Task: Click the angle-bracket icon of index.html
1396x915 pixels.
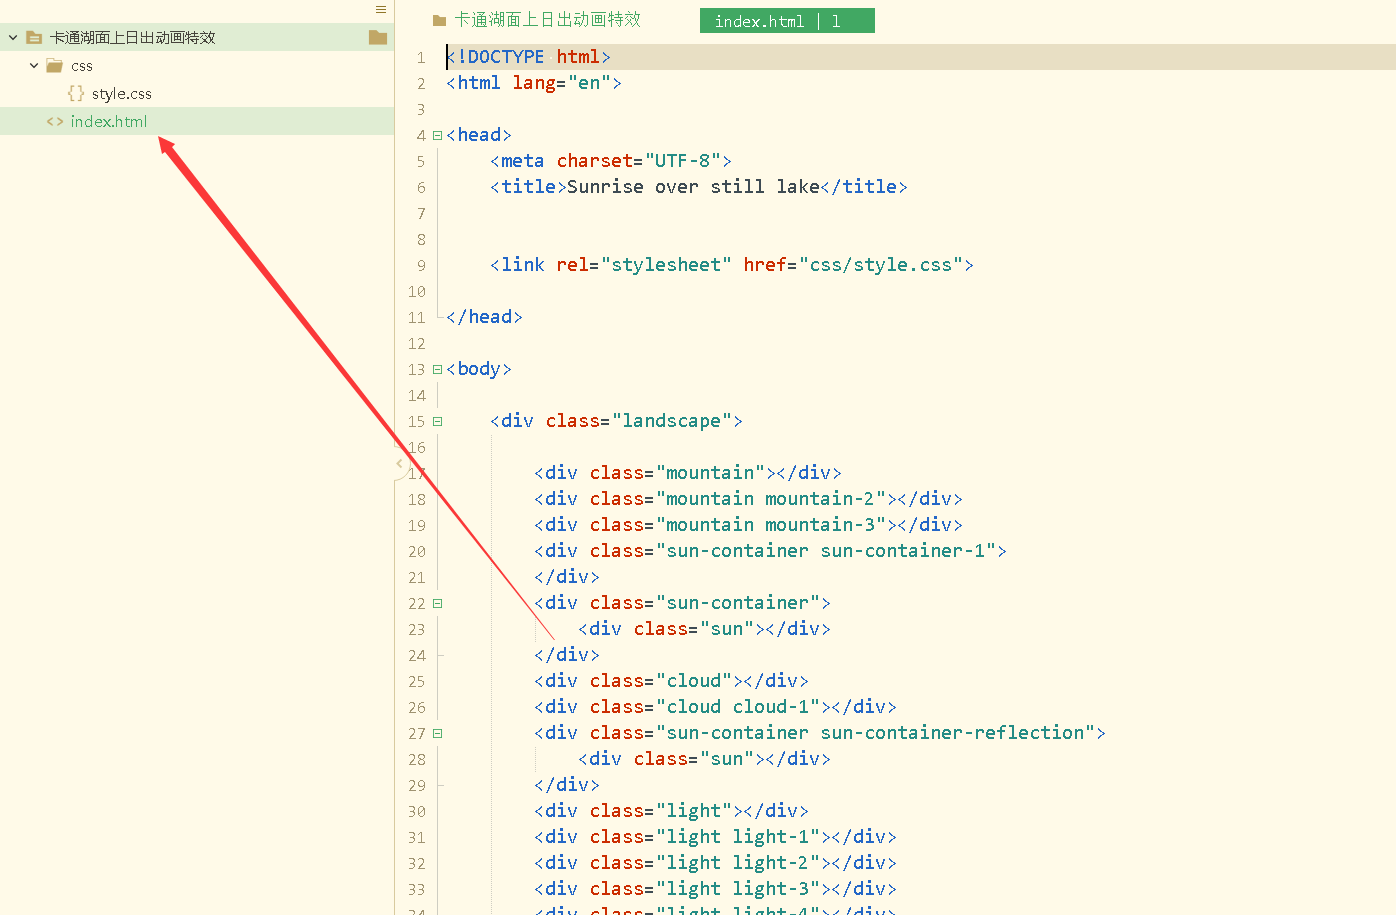Action: [x=55, y=121]
